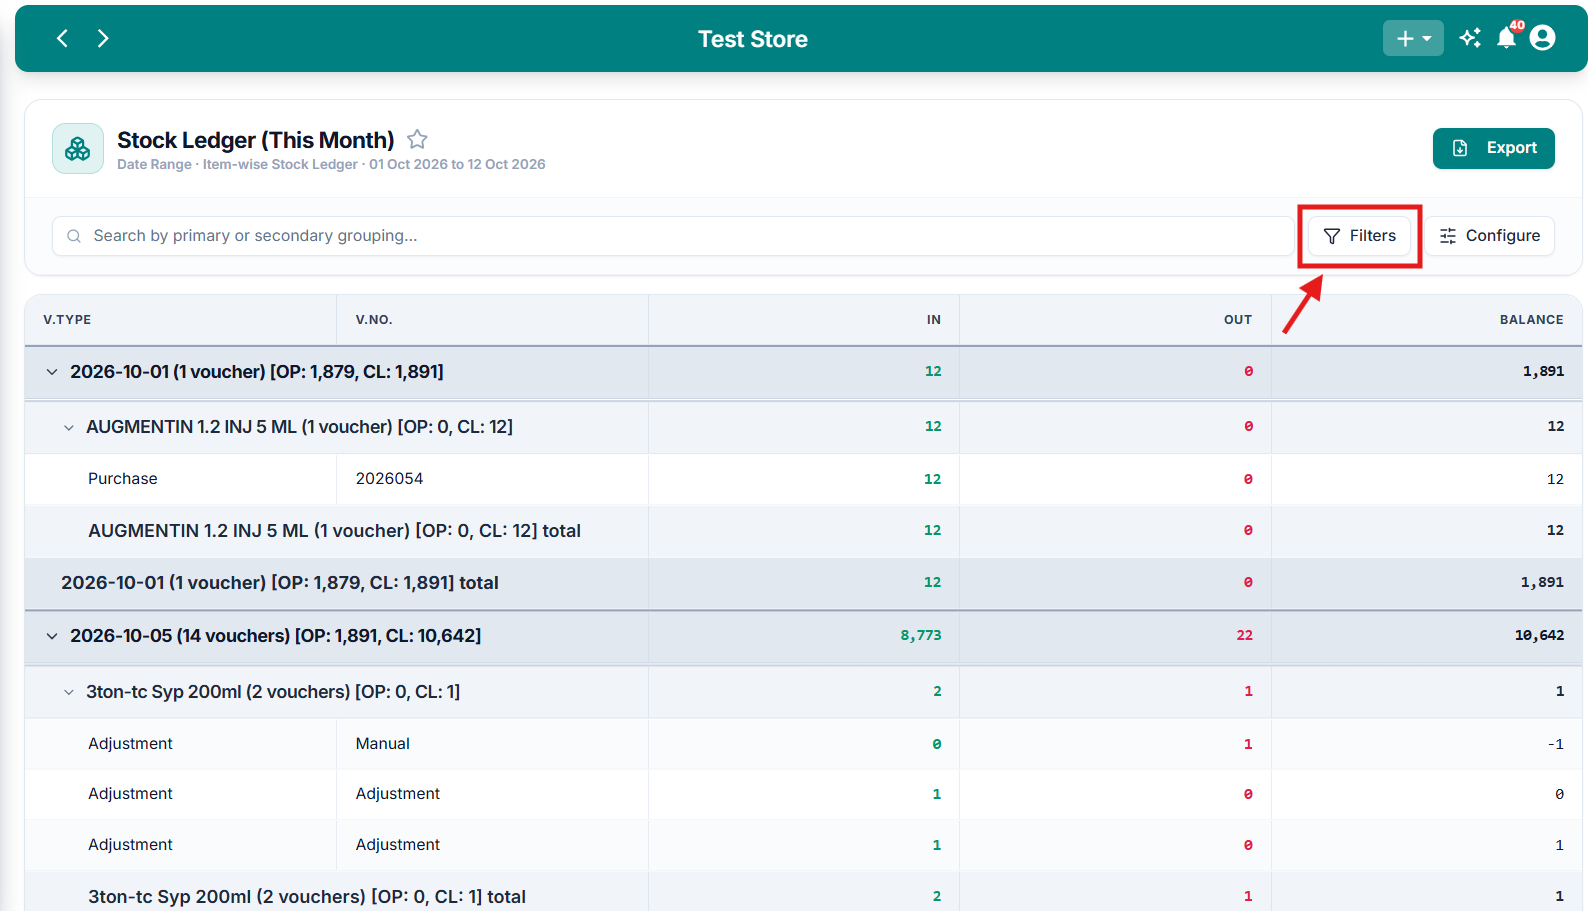Collapse the 2026-10-05 date group
Image resolution: width=1588 pixels, height=911 pixels.
(x=52, y=636)
